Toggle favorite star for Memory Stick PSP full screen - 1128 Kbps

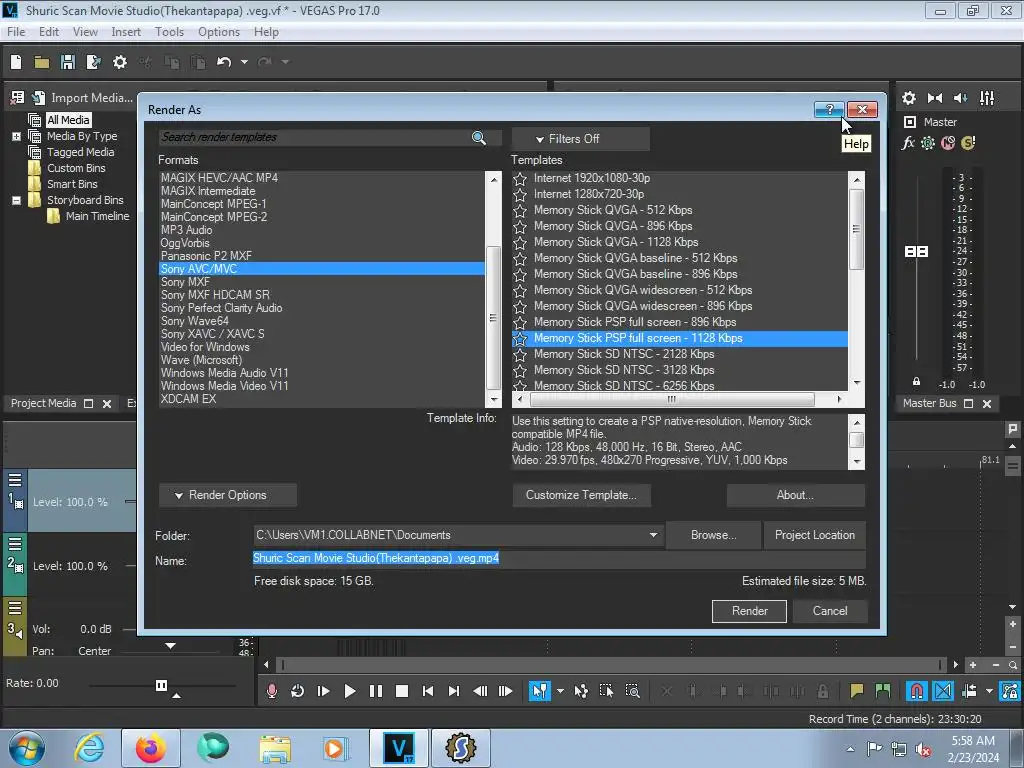point(520,338)
